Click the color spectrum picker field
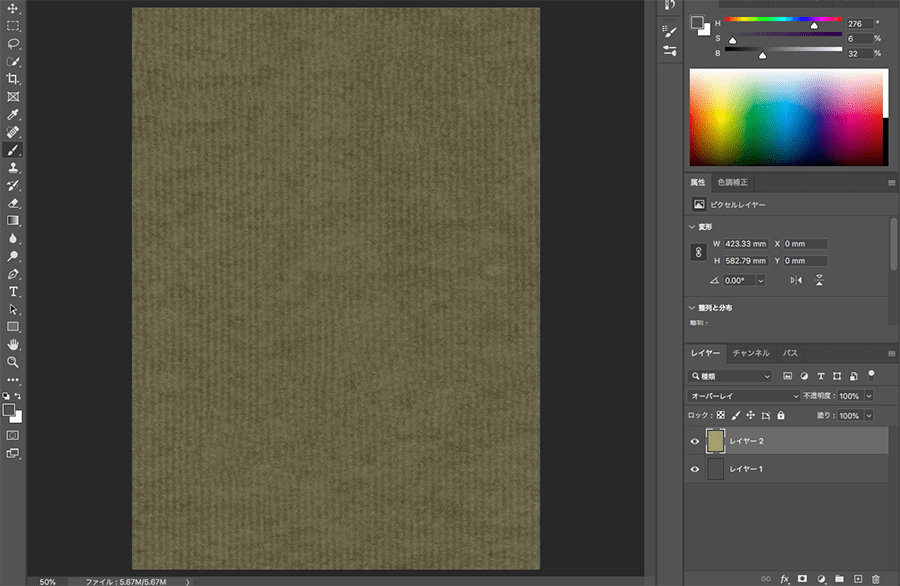This screenshot has width=900, height=586. tap(787, 117)
